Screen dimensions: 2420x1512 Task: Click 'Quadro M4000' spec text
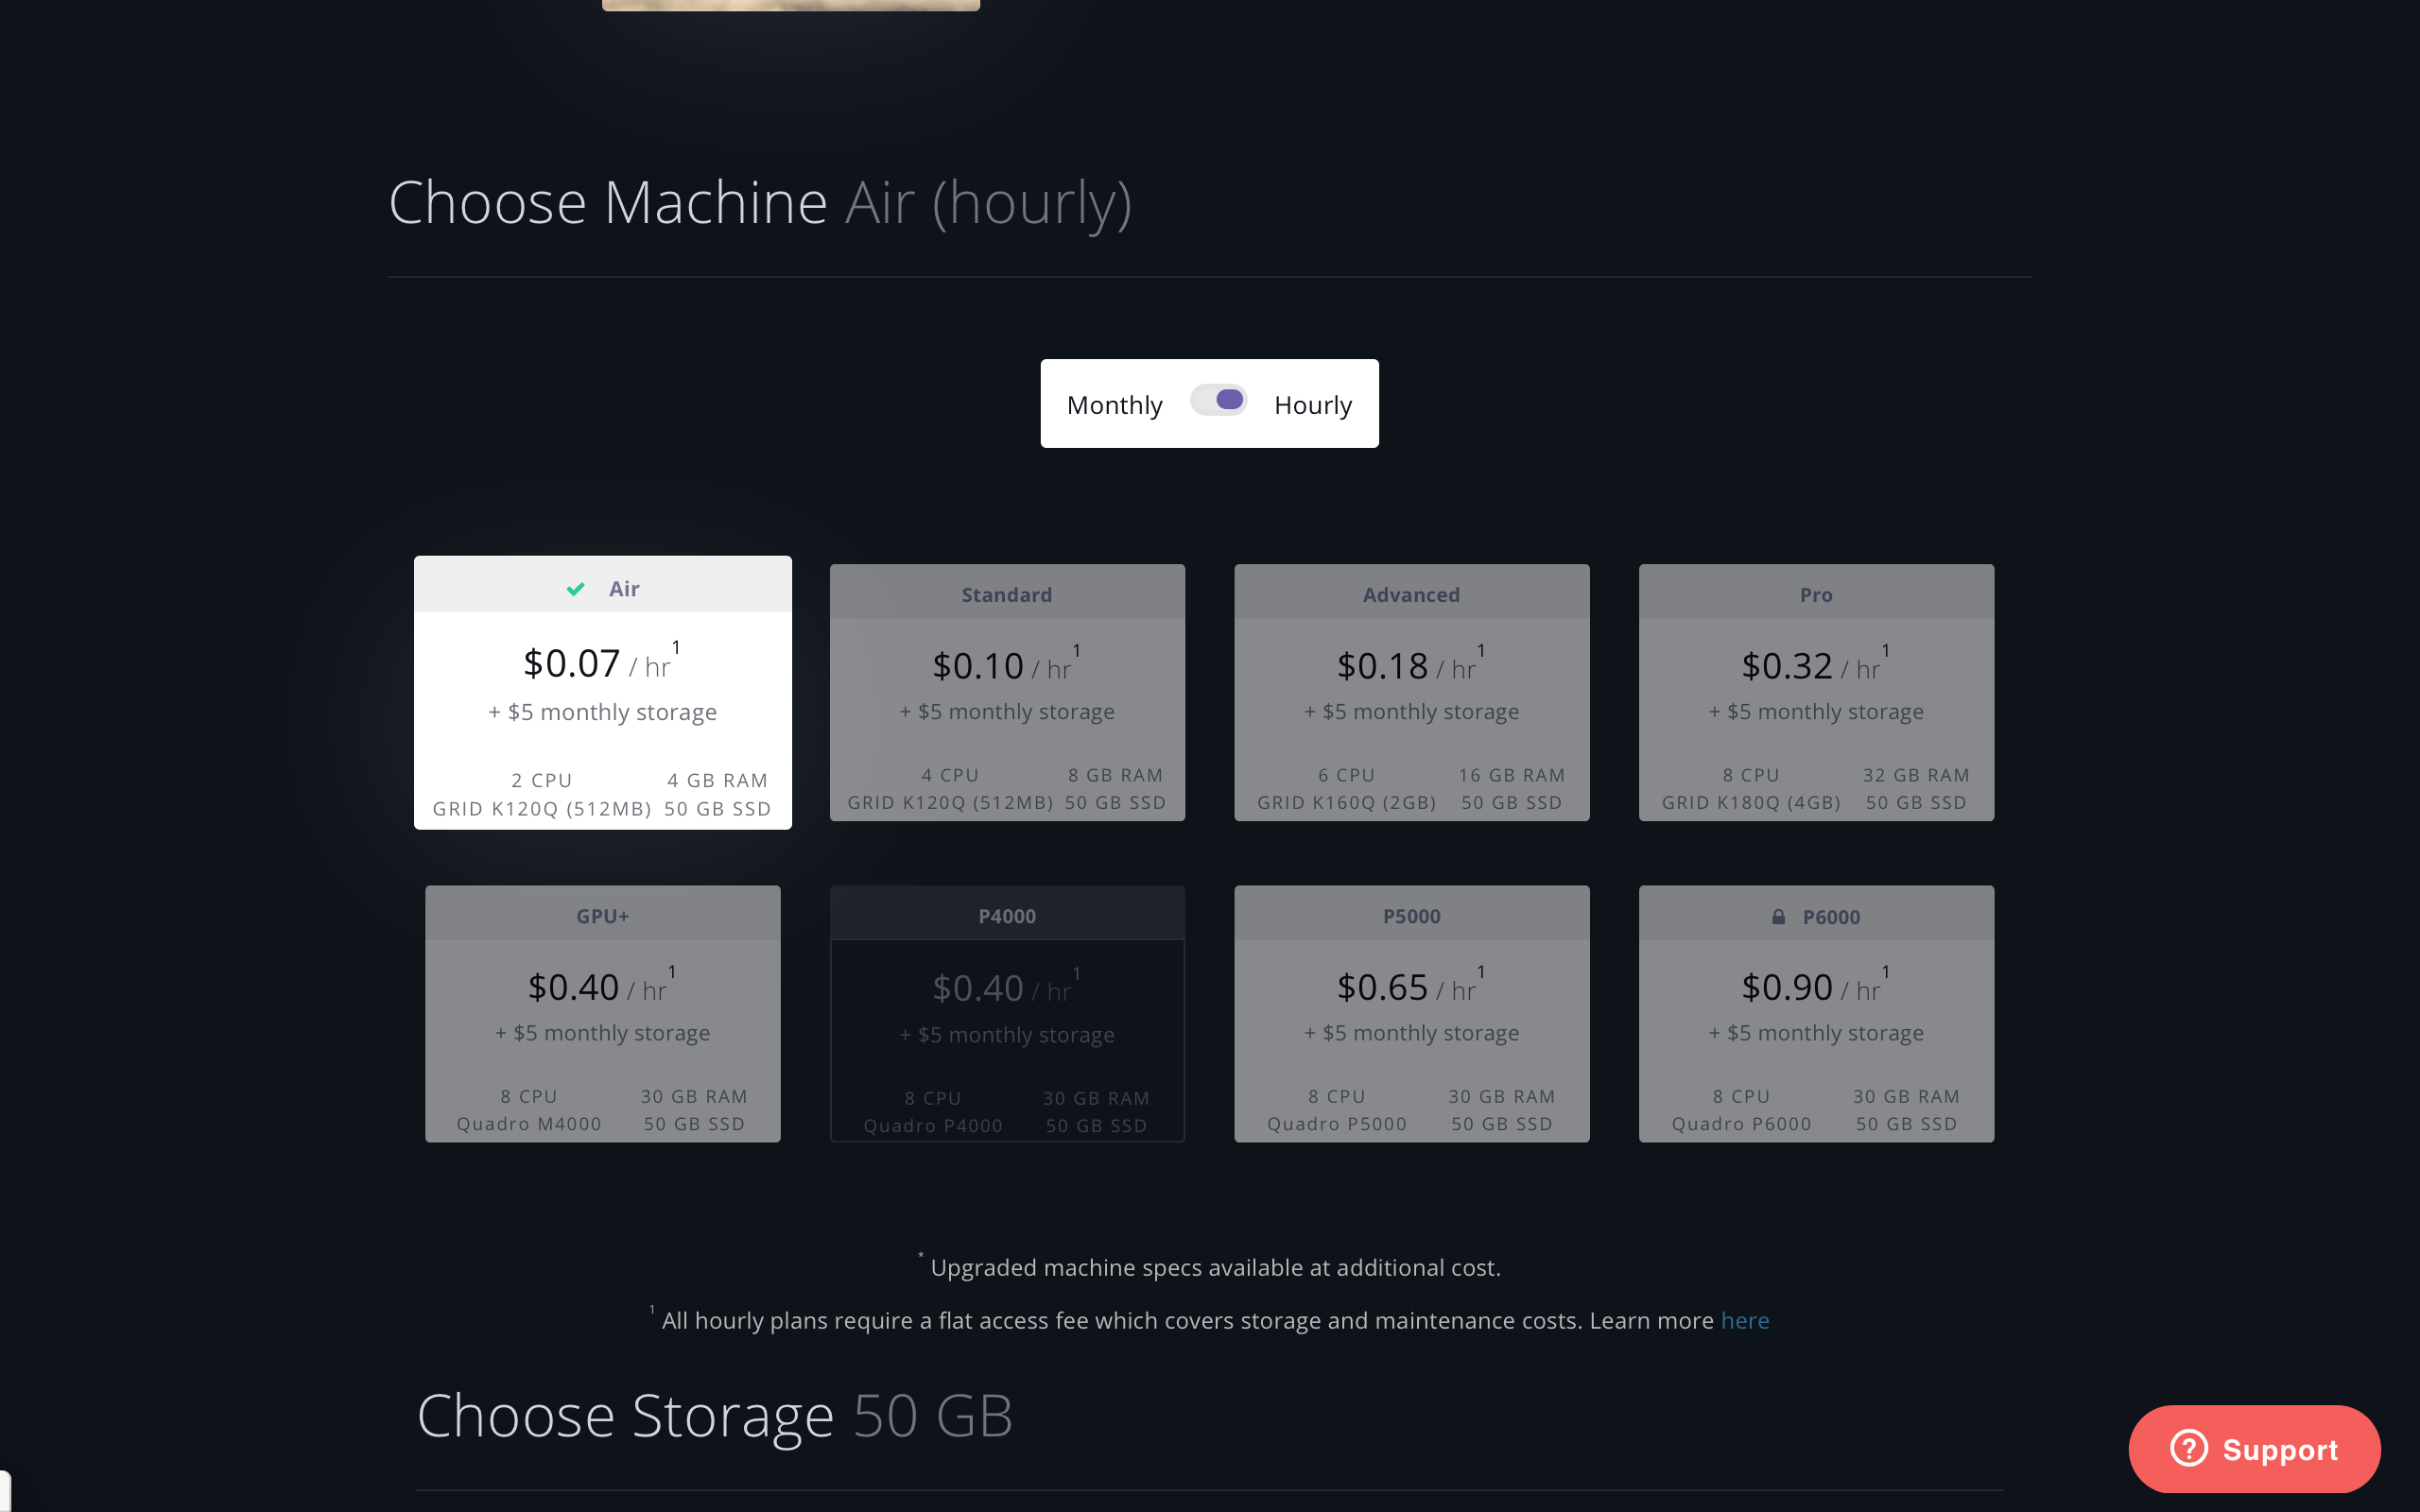(x=529, y=1124)
